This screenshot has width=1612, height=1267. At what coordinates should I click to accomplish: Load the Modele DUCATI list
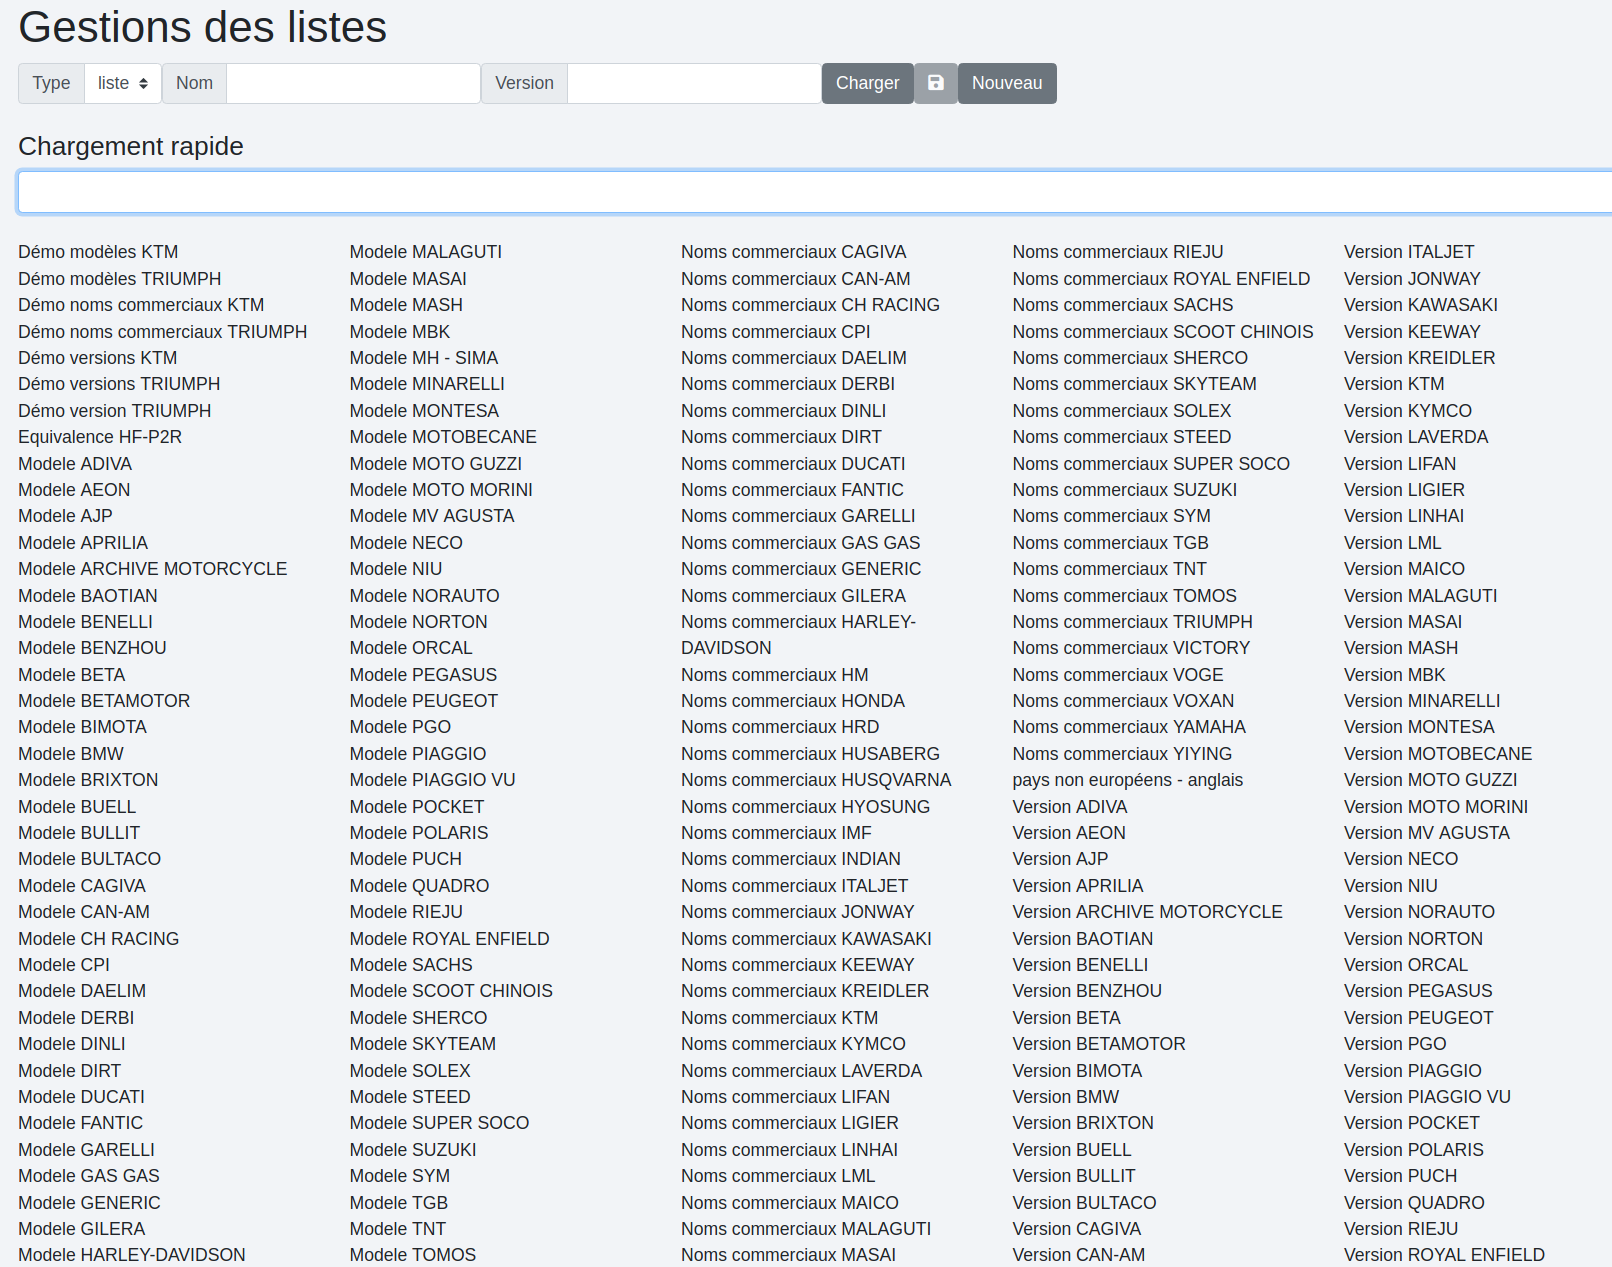pos(81,1097)
